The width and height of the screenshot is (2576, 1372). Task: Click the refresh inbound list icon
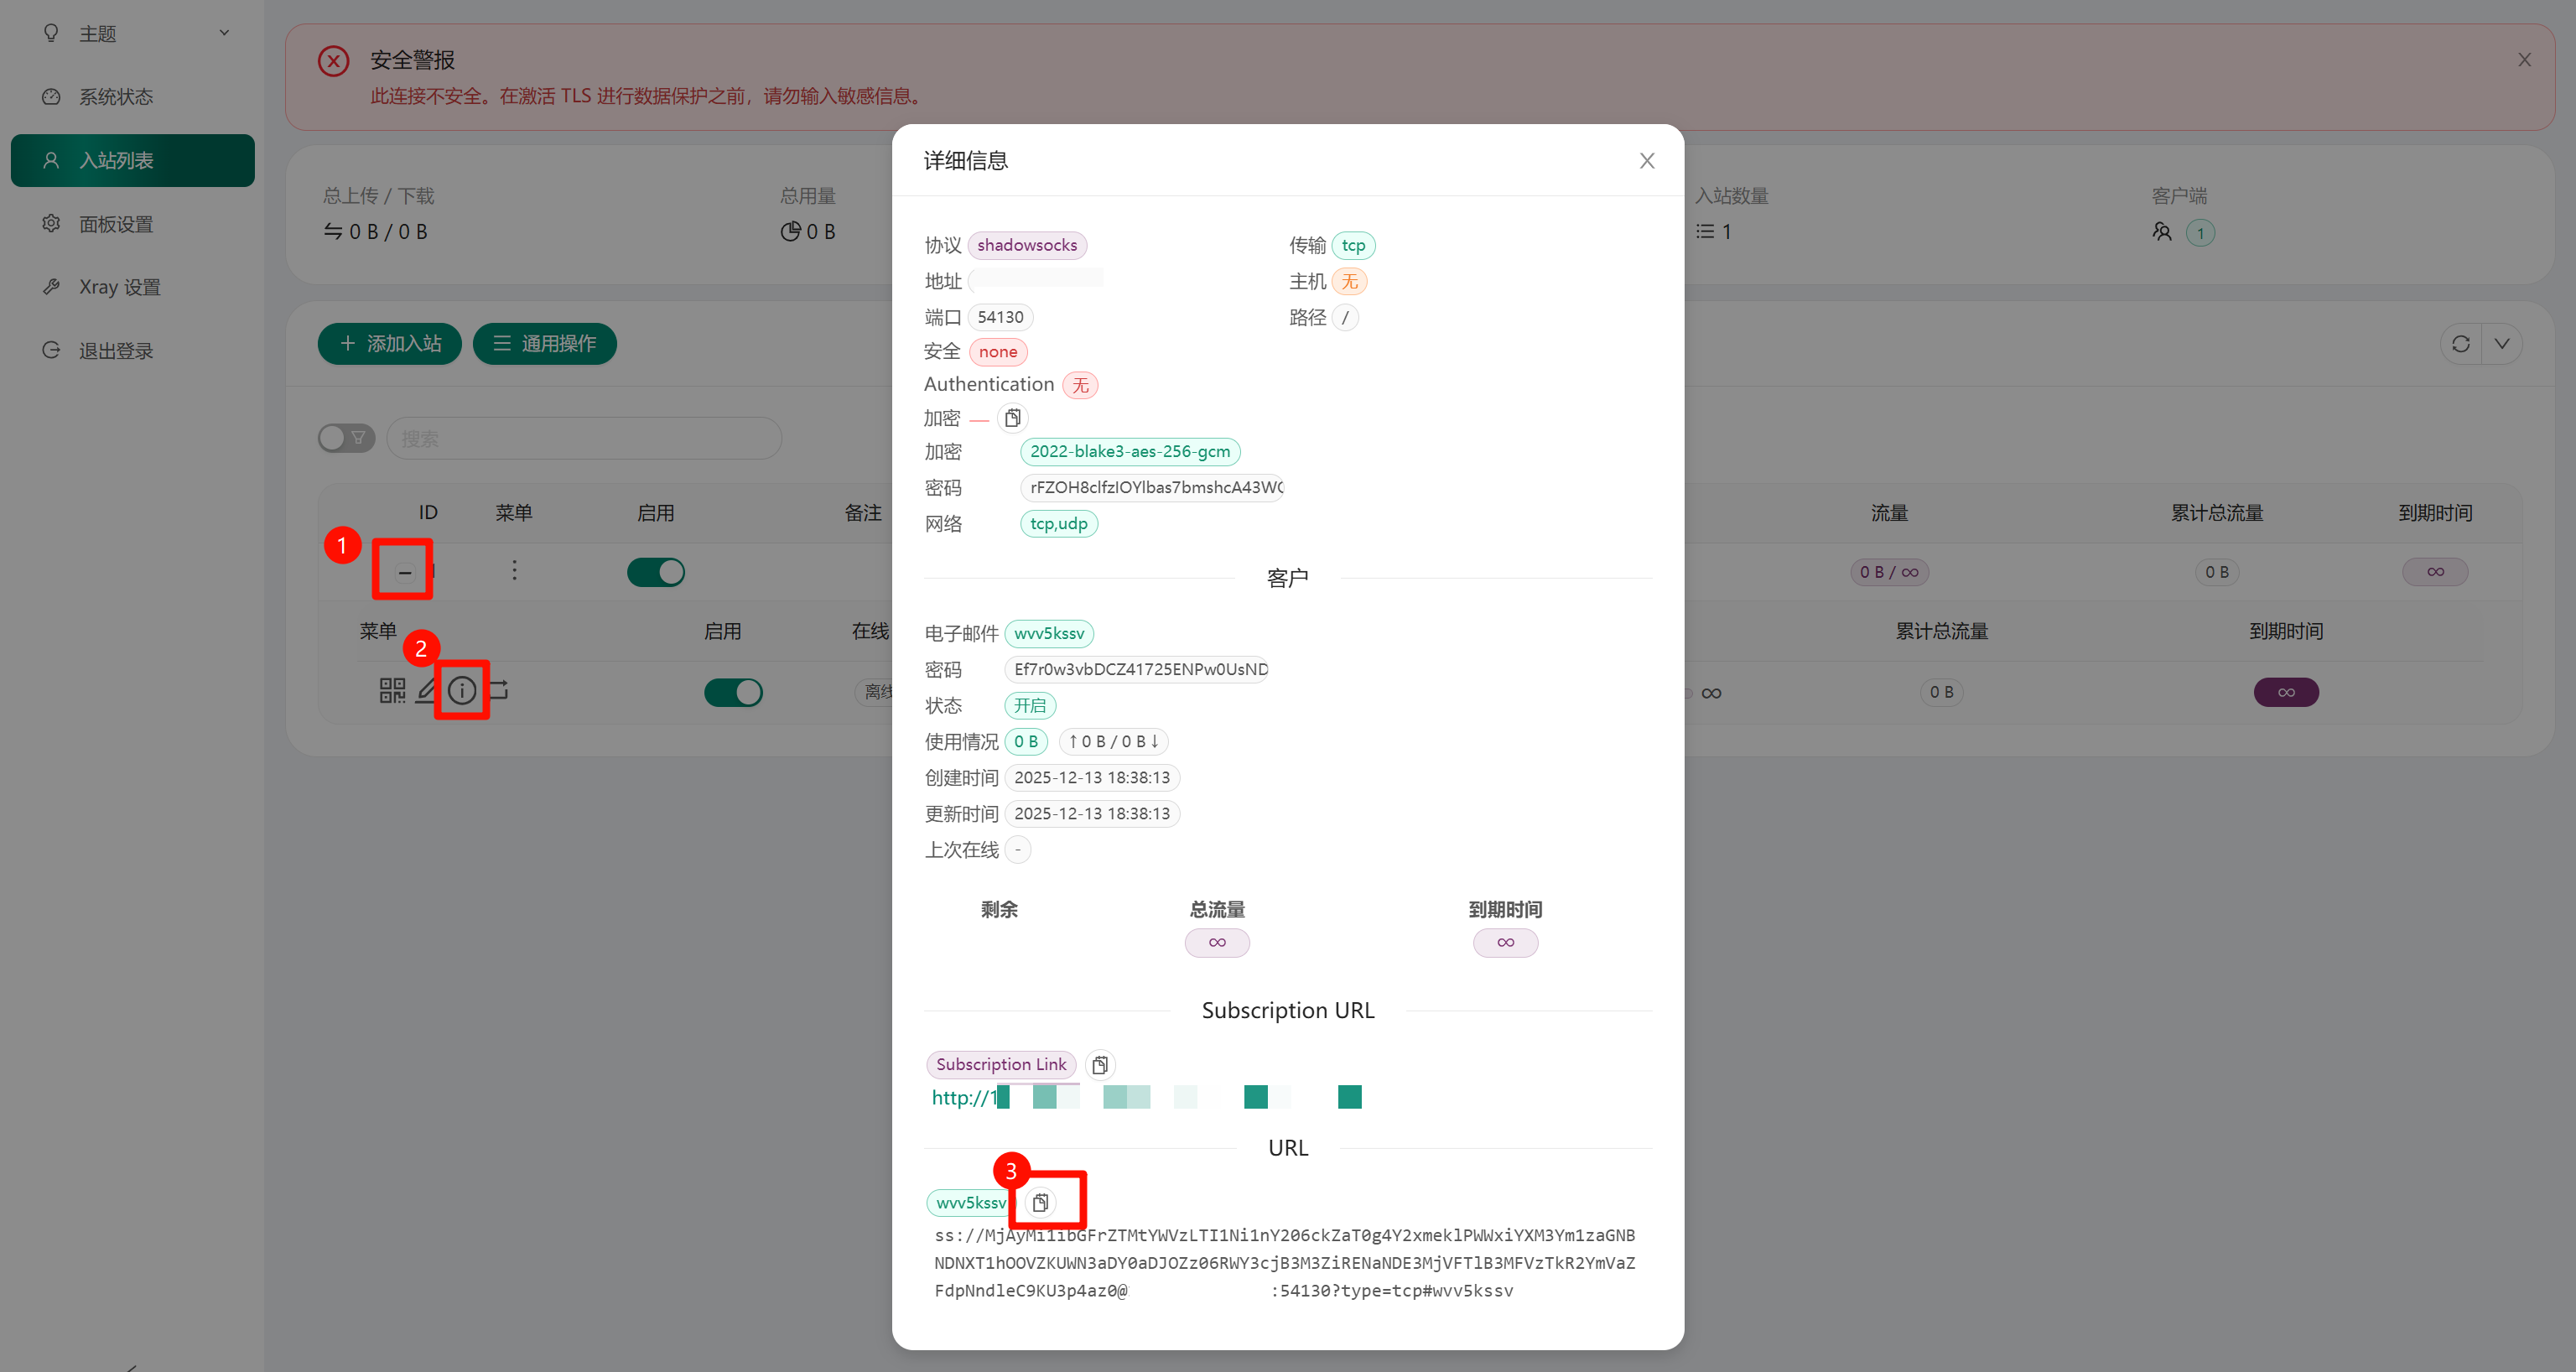pos(2460,344)
